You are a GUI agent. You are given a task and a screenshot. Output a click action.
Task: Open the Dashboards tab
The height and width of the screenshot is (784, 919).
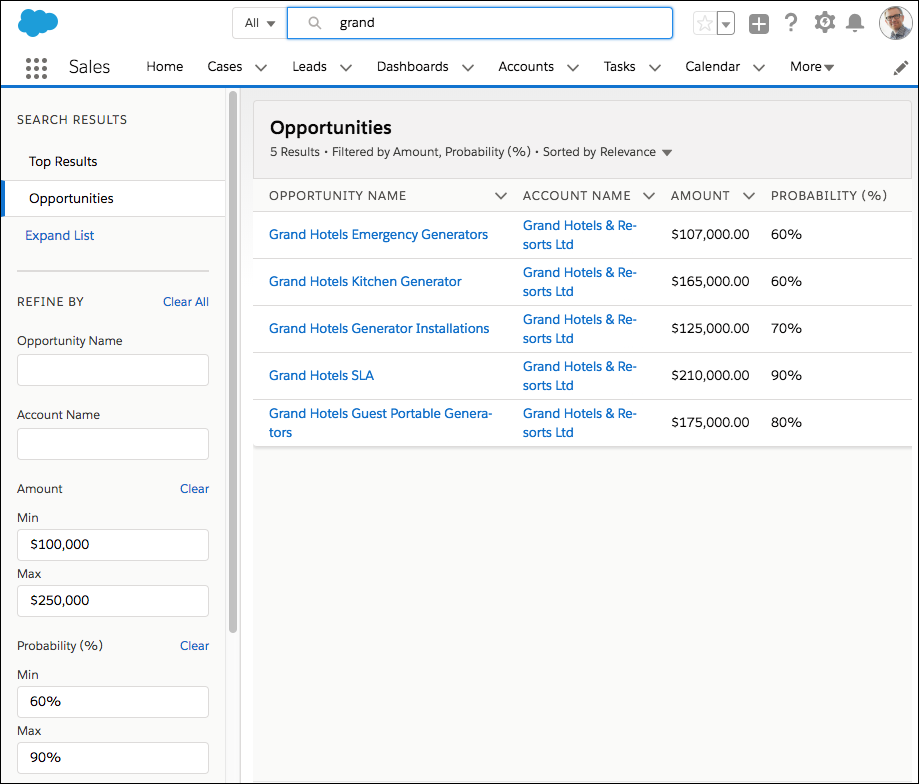pos(413,67)
